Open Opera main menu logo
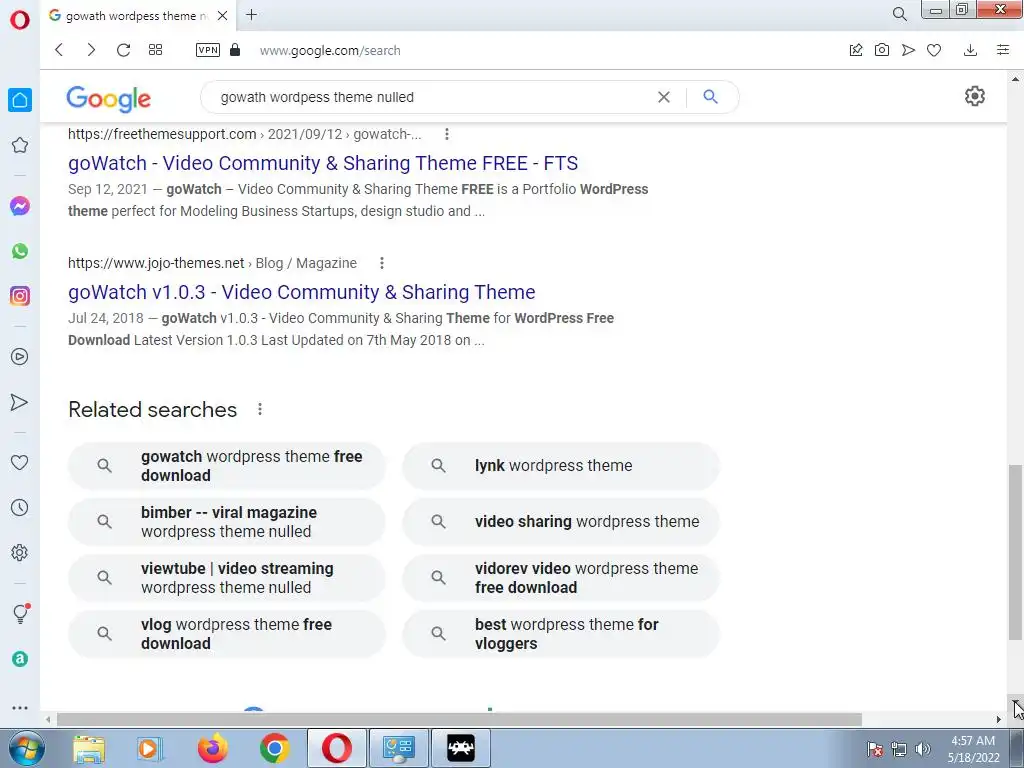Screen dimensions: 1024x768 coord(20,20)
